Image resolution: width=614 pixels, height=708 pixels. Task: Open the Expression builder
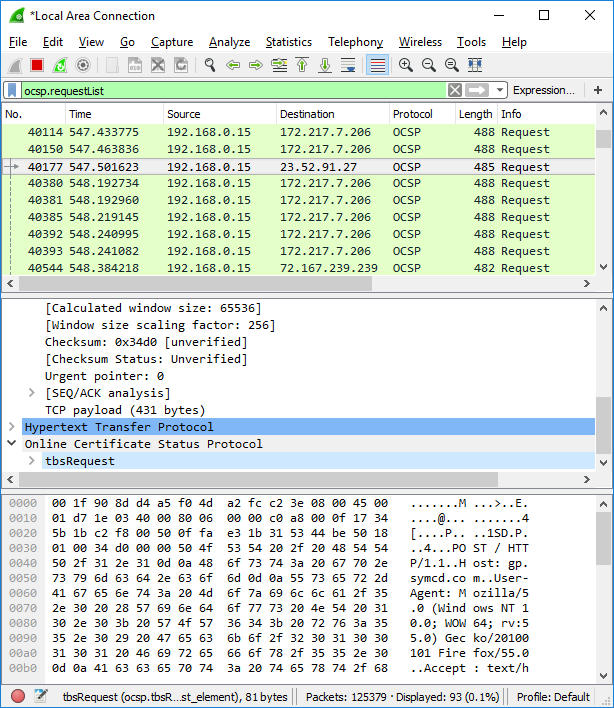[x=544, y=90]
